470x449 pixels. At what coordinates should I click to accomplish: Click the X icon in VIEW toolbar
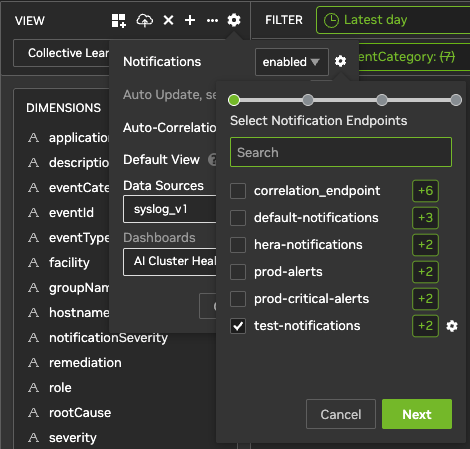169,20
